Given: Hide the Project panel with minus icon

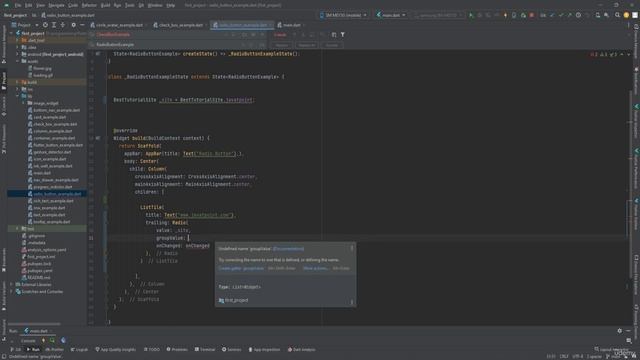Looking at the screenshot, I should [x=82, y=25].
